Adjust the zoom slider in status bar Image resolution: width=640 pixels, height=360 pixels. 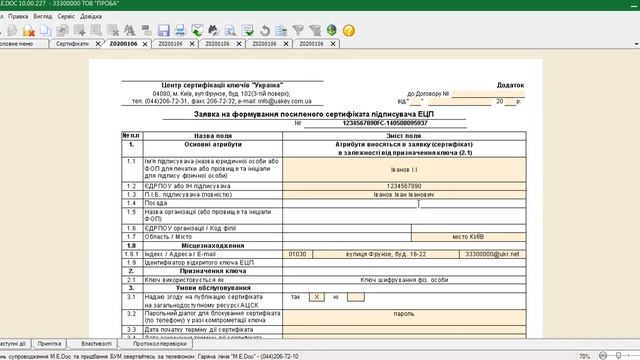tap(618, 356)
